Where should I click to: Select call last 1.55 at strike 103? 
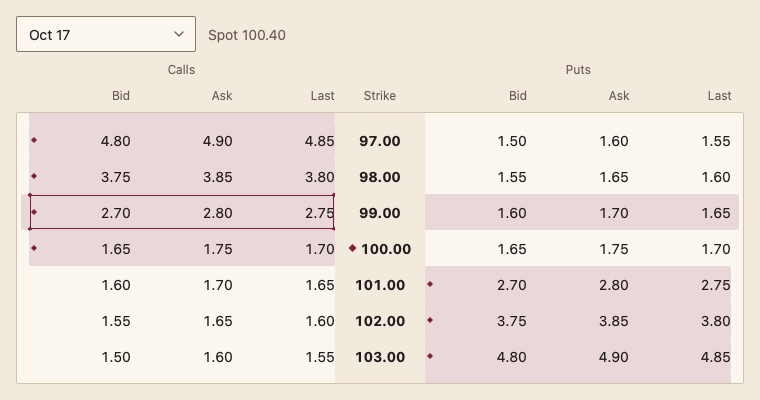tap(319, 357)
